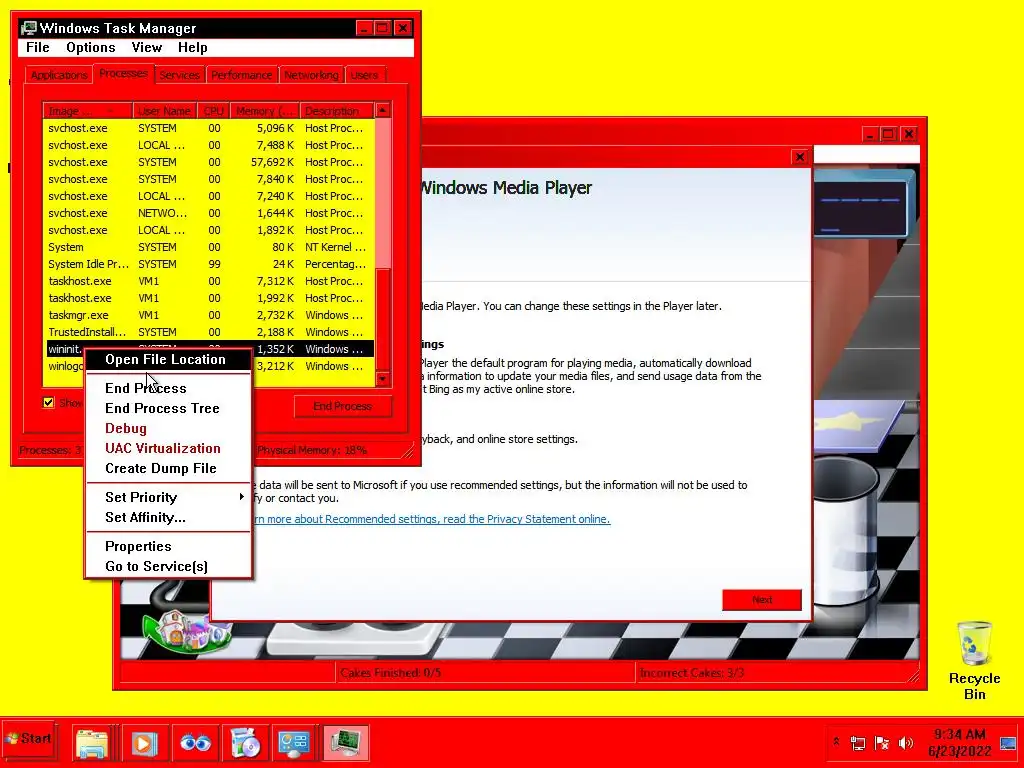The image size is (1024, 768).
Task: Choose Properties in the context menu
Action: 168,546
